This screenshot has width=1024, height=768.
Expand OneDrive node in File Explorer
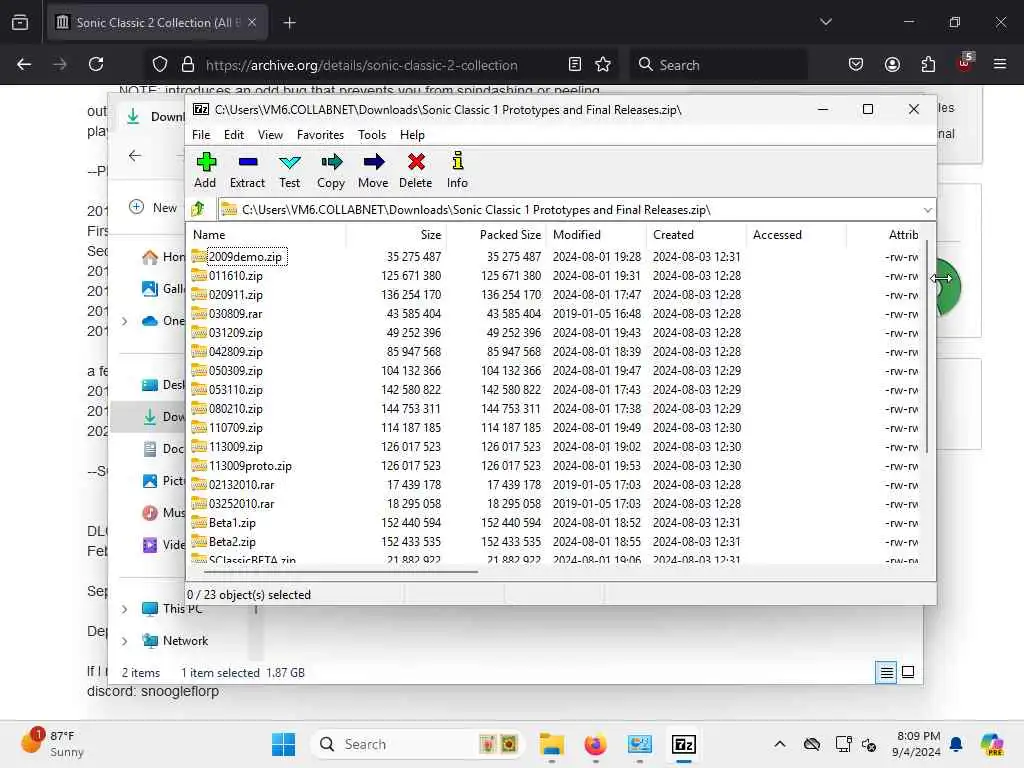pos(125,321)
